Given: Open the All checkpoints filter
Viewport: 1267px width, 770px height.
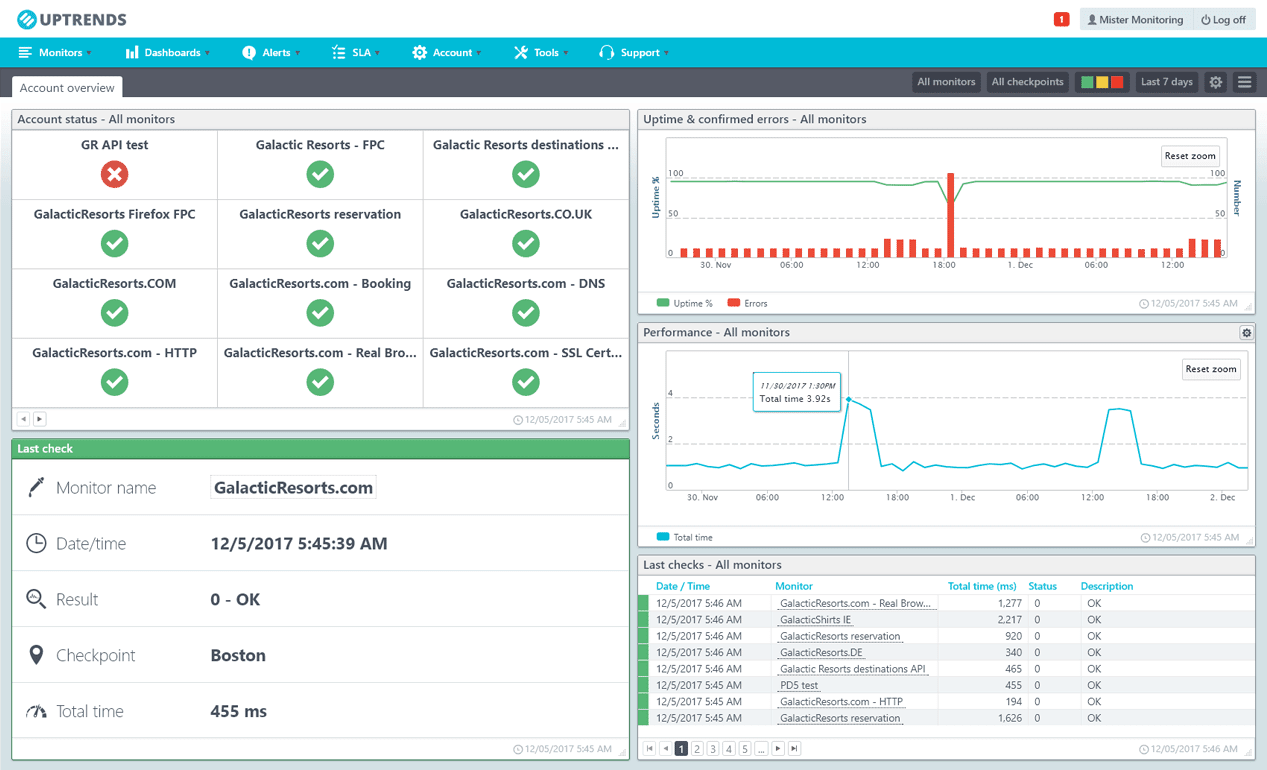Looking at the screenshot, I should tap(1027, 82).
